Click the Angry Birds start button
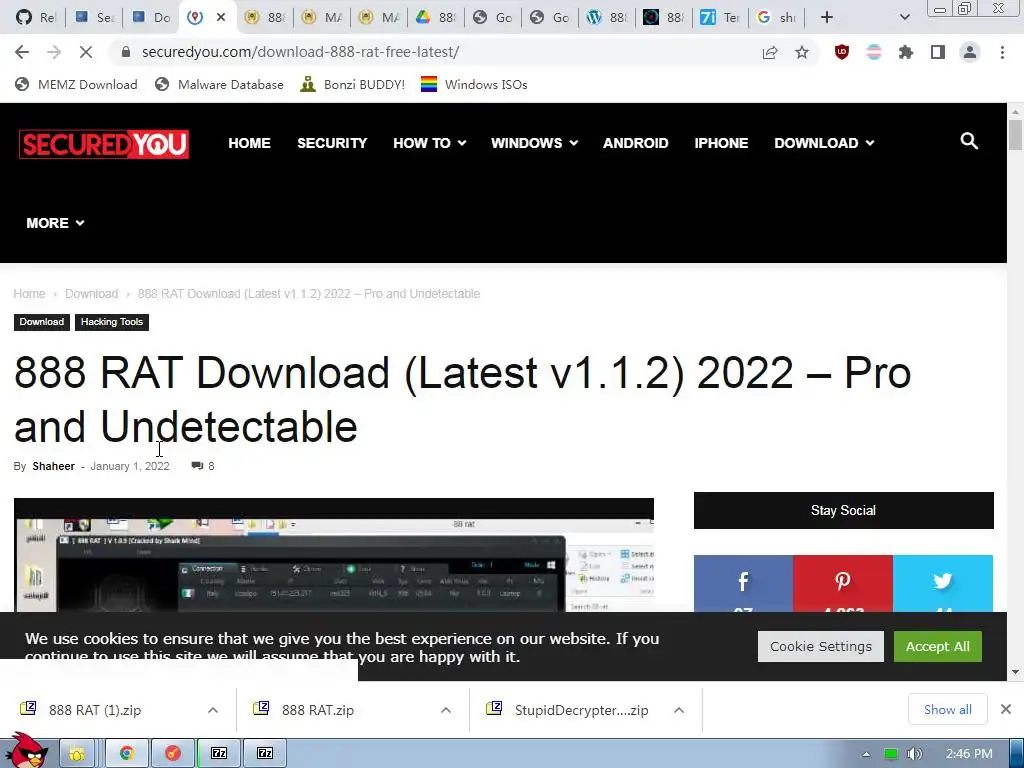Screen dimensions: 1024x768 click(26, 751)
